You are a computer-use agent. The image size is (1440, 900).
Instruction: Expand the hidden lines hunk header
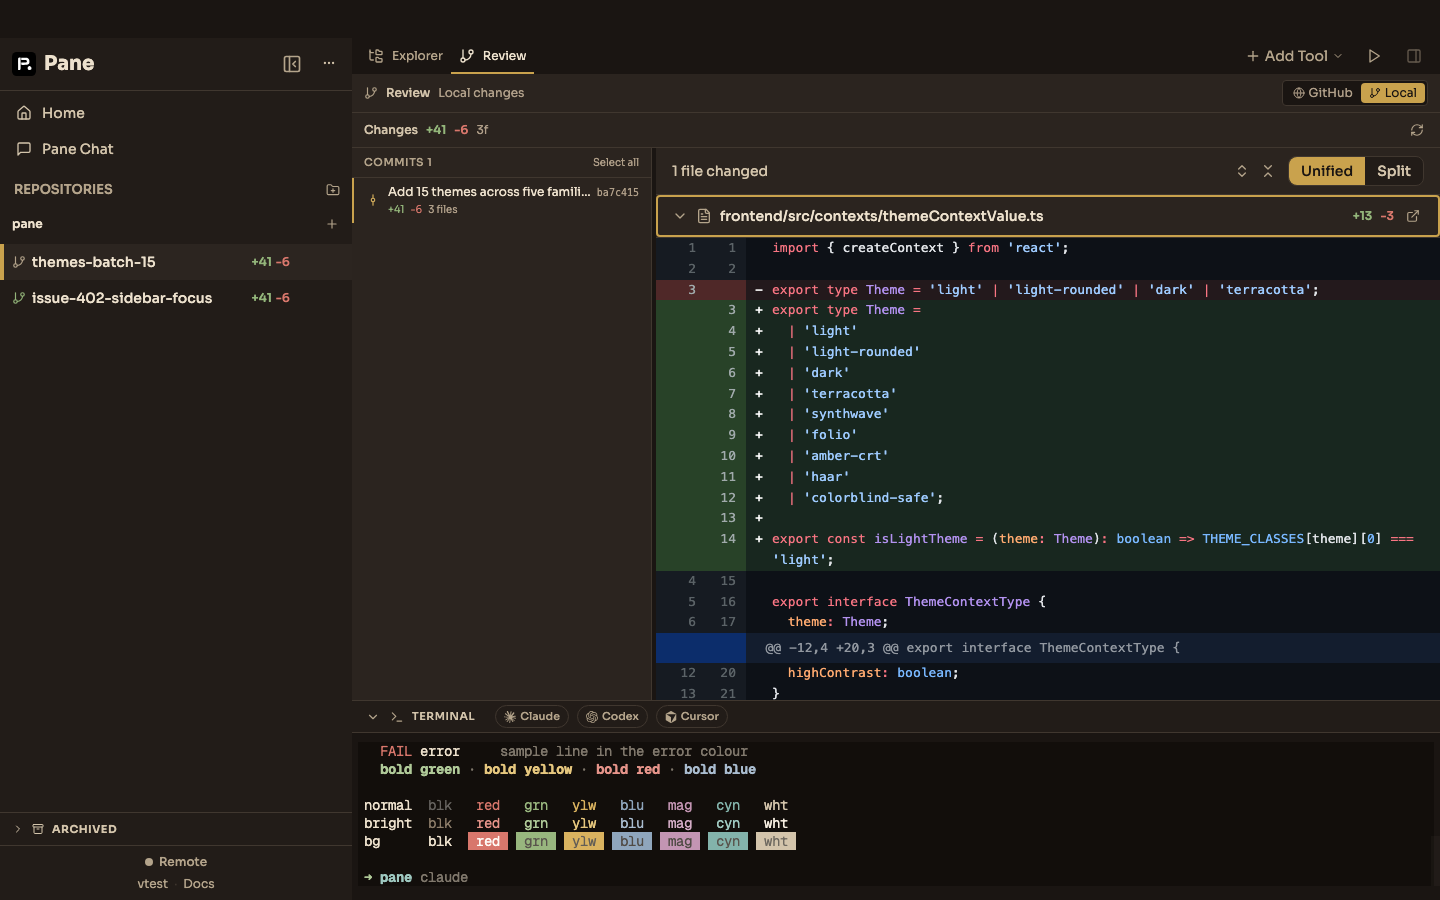point(1048,648)
